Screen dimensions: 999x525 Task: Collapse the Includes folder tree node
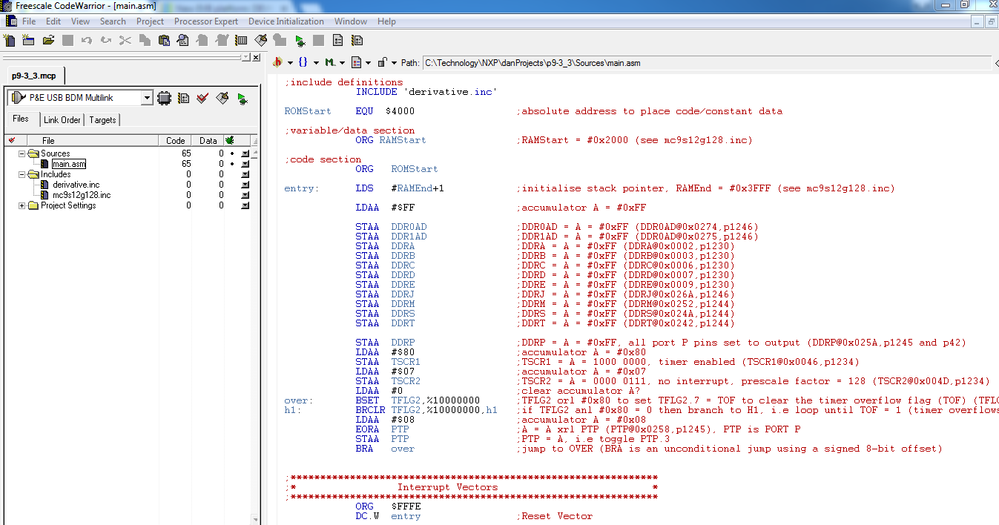tap(22, 174)
